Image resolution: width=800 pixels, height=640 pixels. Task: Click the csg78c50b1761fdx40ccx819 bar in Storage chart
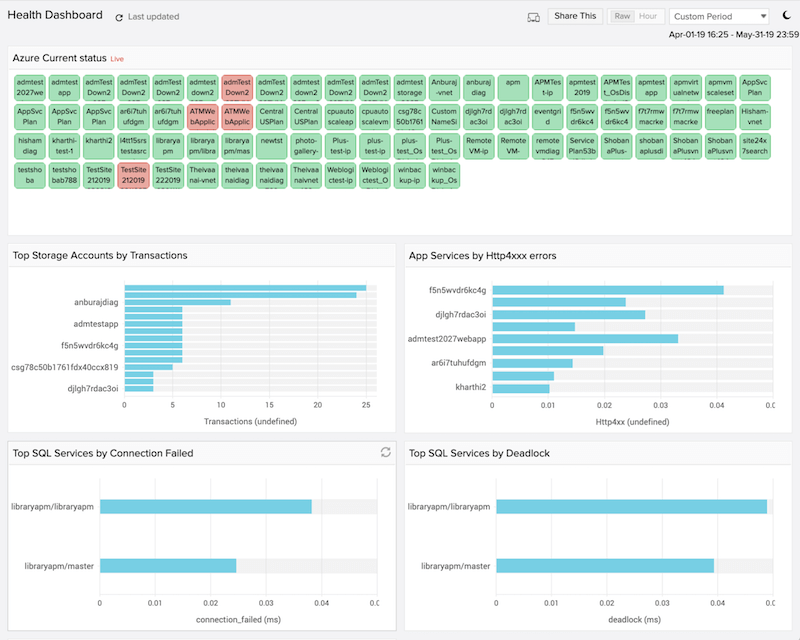pos(148,367)
